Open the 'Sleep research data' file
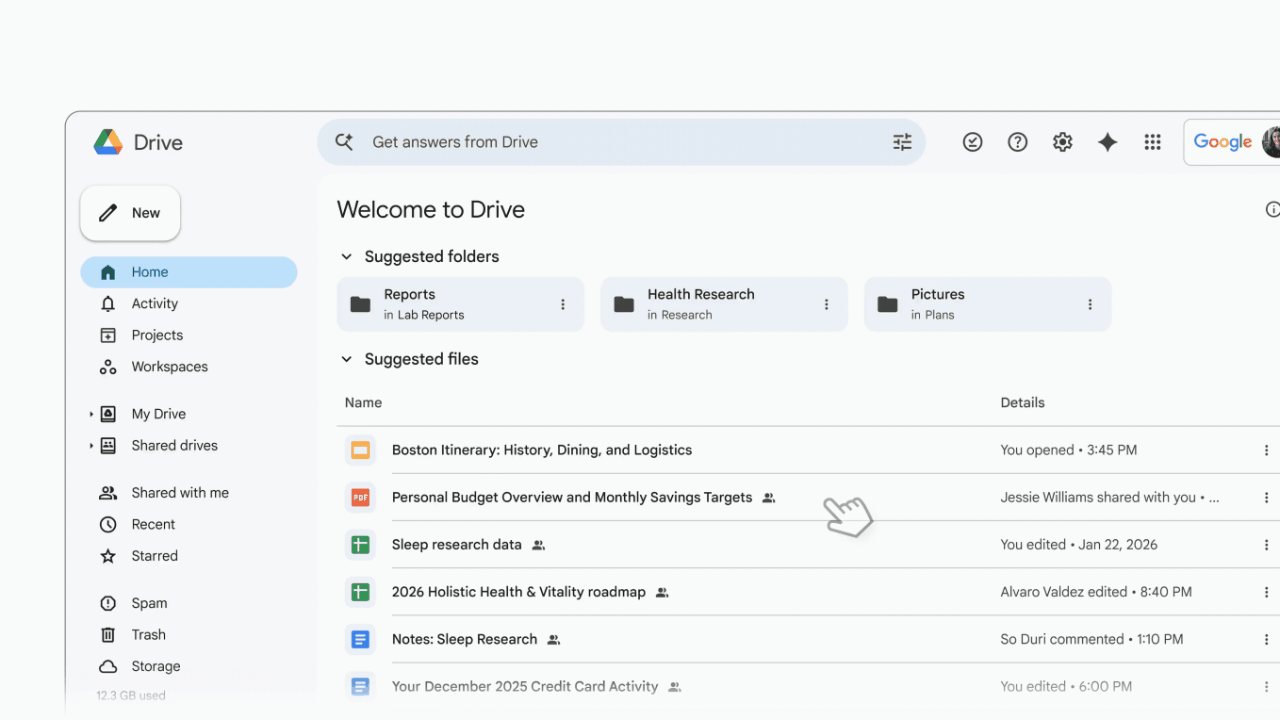The width and height of the screenshot is (1280, 720). click(457, 545)
